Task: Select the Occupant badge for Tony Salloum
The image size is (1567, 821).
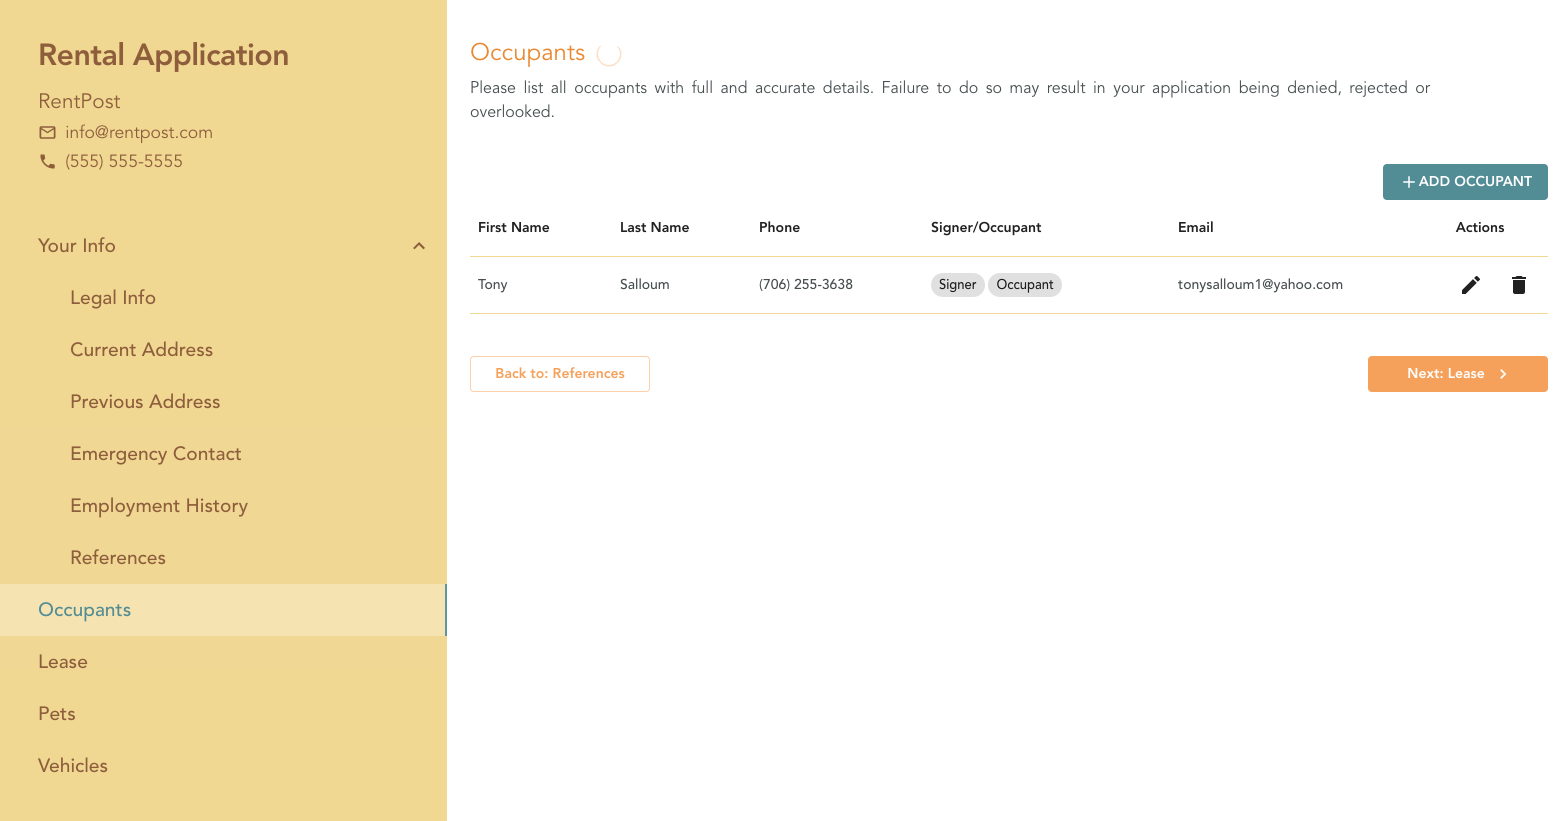Action: (1025, 284)
